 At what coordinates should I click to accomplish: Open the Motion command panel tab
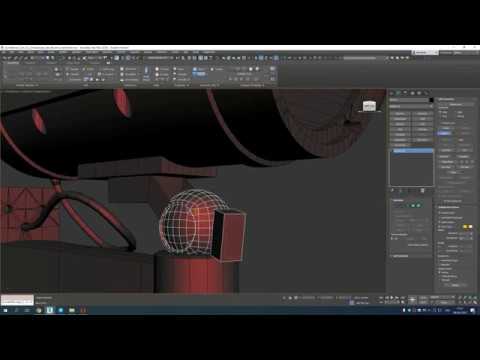[412, 93]
